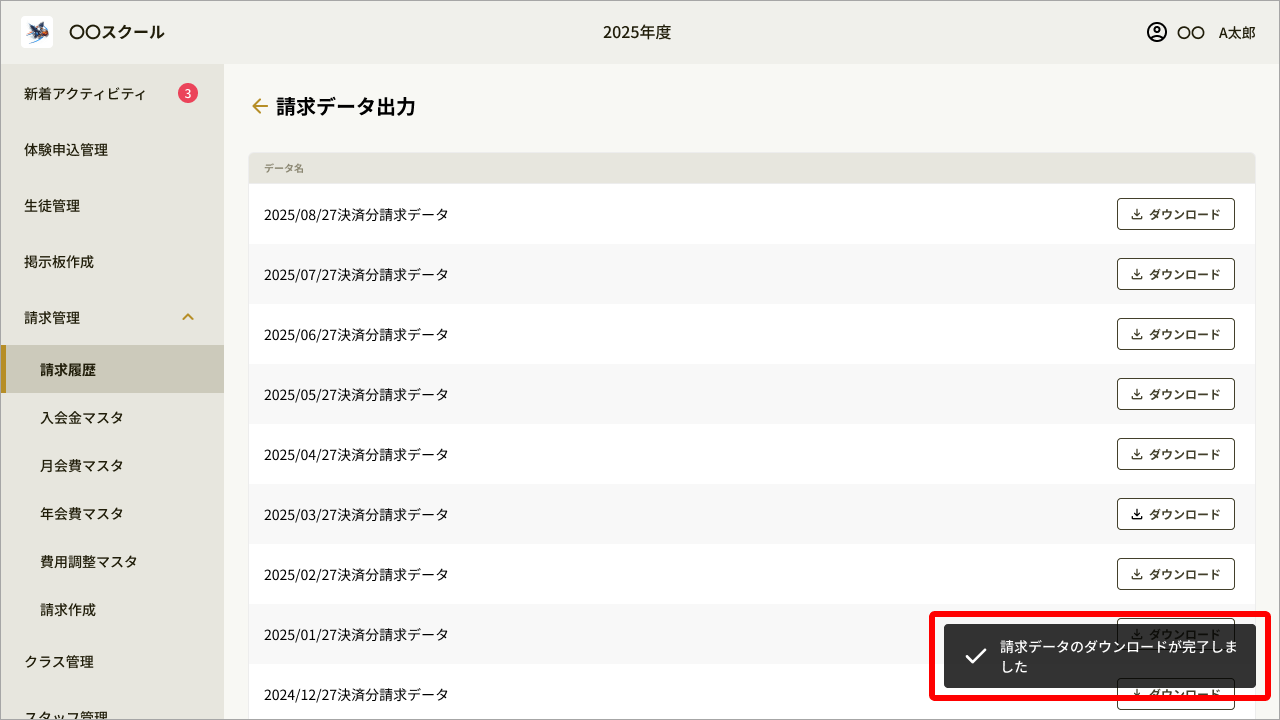Download the 2025/05/27 決済分請求データ
This screenshot has height=720, width=1280.
point(1175,393)
